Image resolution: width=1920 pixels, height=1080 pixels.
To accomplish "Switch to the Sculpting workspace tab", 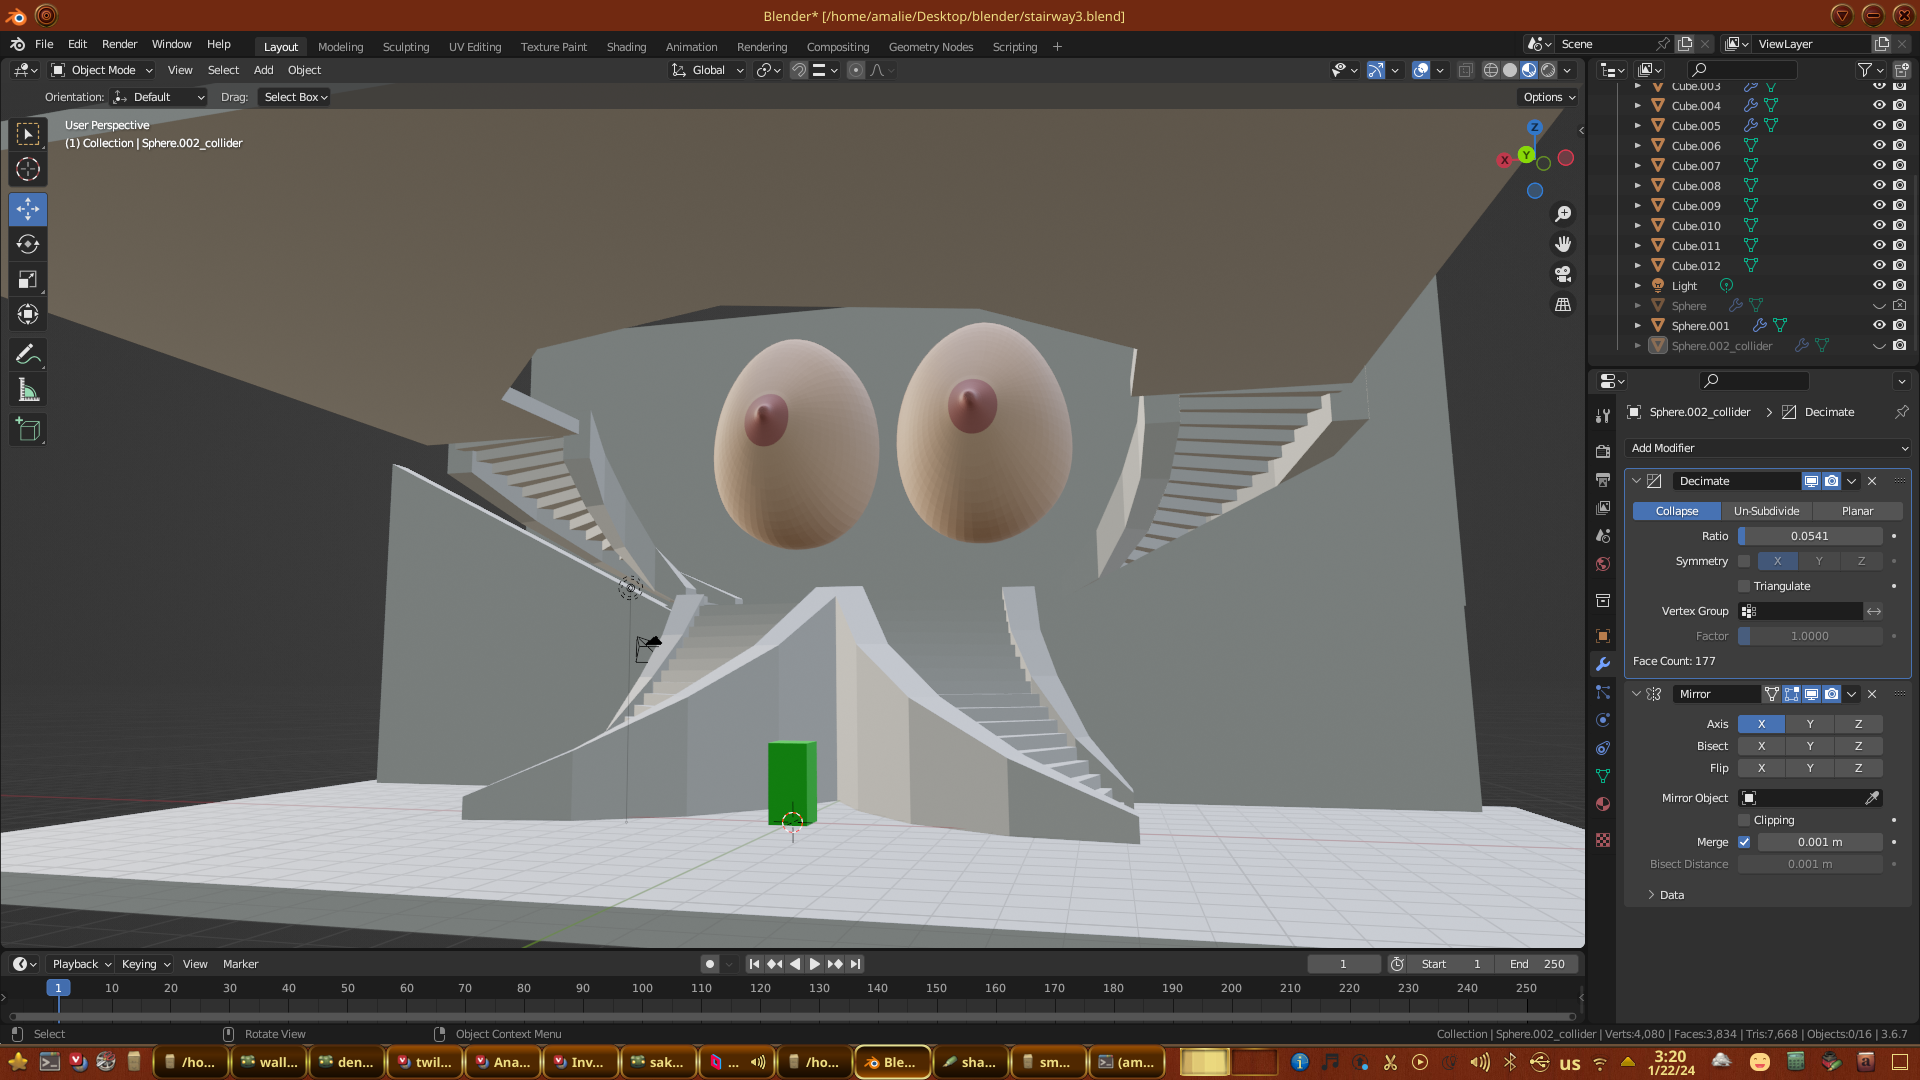I will (x=405, y=47).
